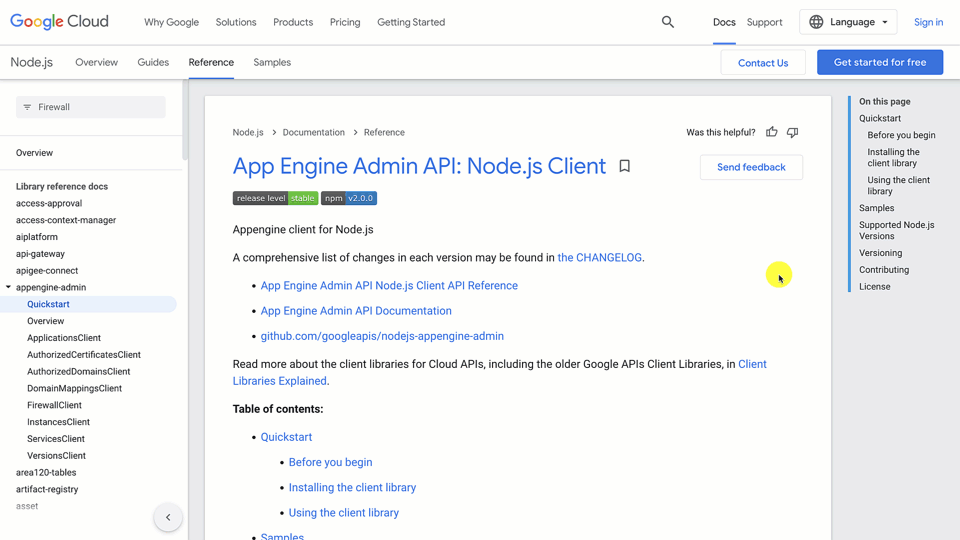Viewport: 960px width, 540px height.
Task: Bookmark this page with bookmark icon
Action: tap(624, 166)
